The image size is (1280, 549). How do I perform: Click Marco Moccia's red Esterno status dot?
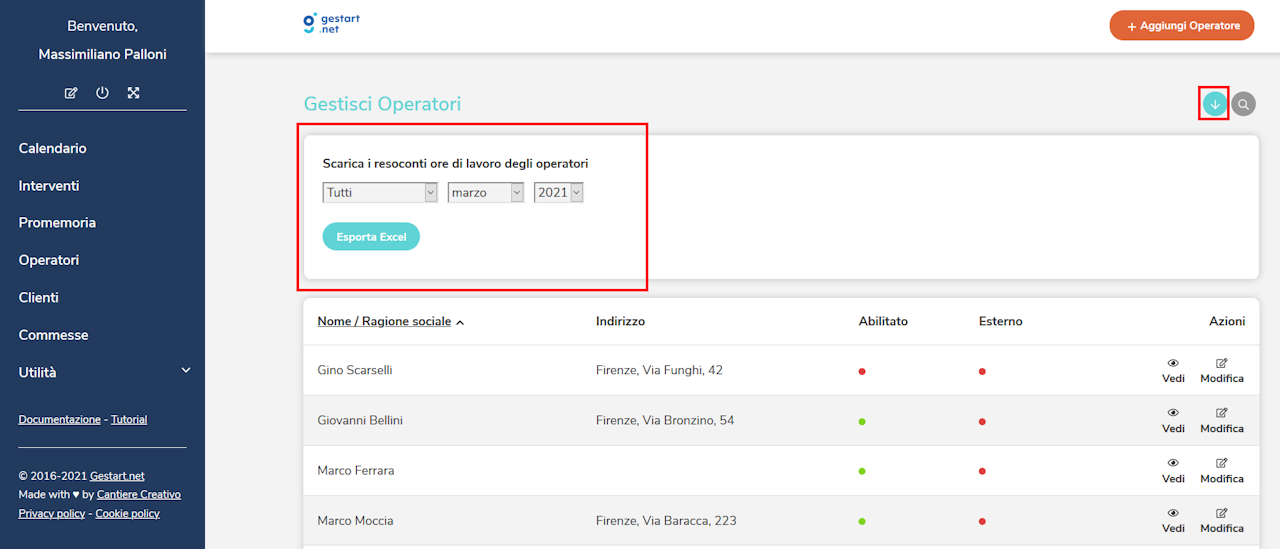[982, 521]
